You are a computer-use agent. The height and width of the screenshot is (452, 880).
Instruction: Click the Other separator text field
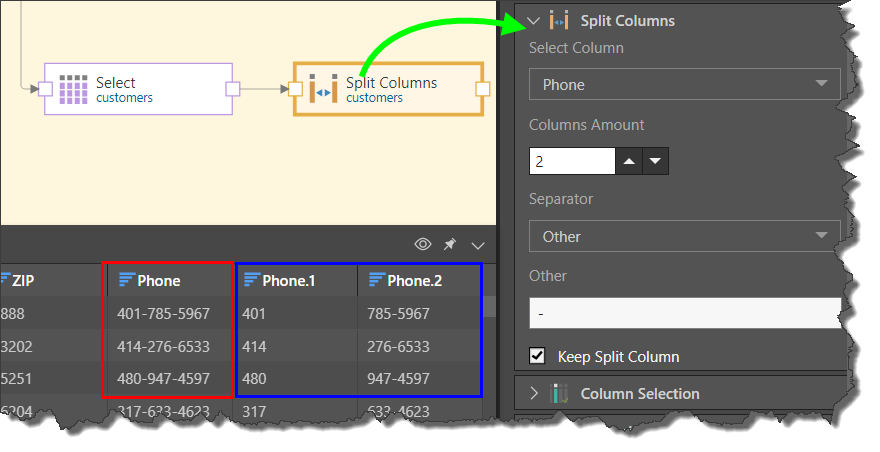(x=684, y=313)
